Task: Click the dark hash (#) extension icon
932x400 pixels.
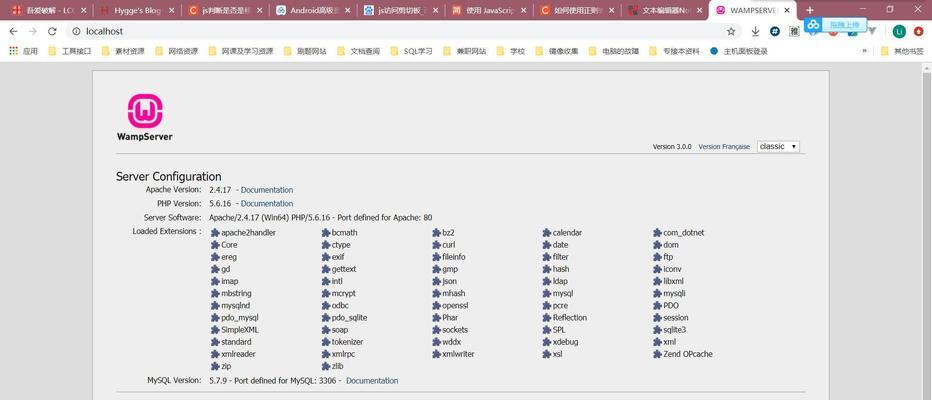Action: 775,32
